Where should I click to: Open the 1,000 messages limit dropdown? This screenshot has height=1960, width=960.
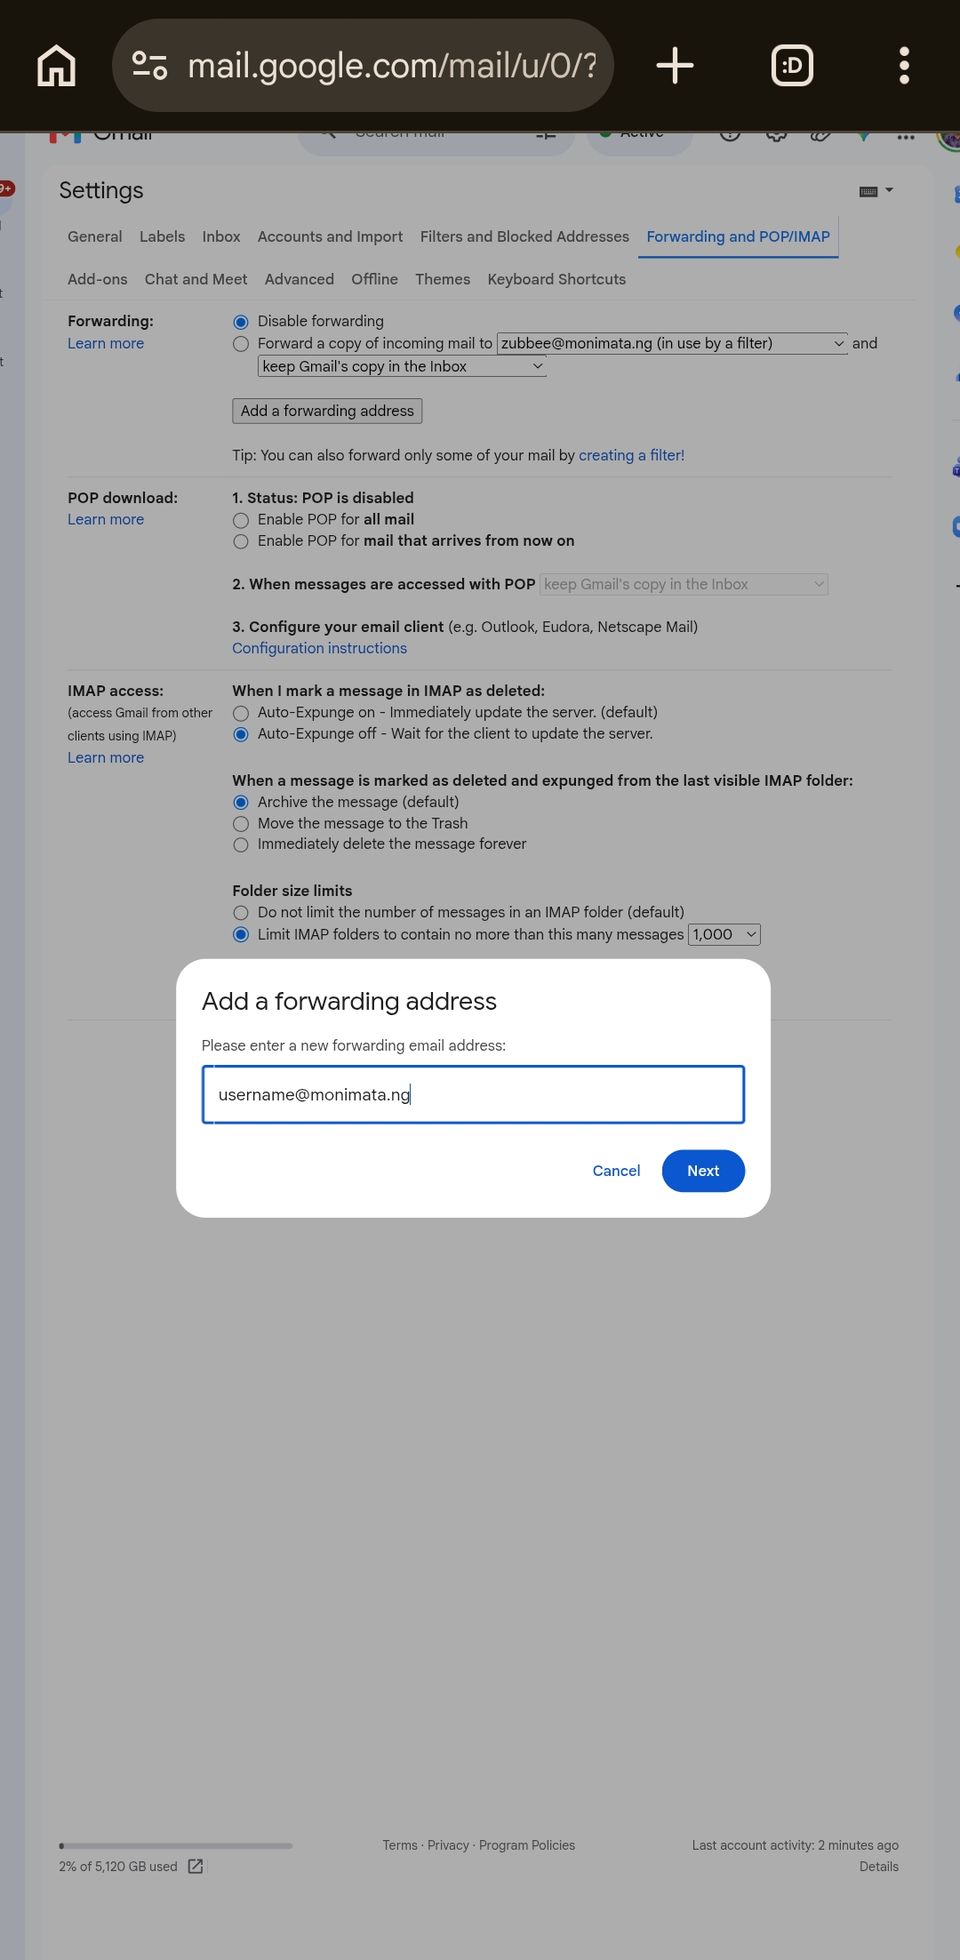(x=724, y=934)
